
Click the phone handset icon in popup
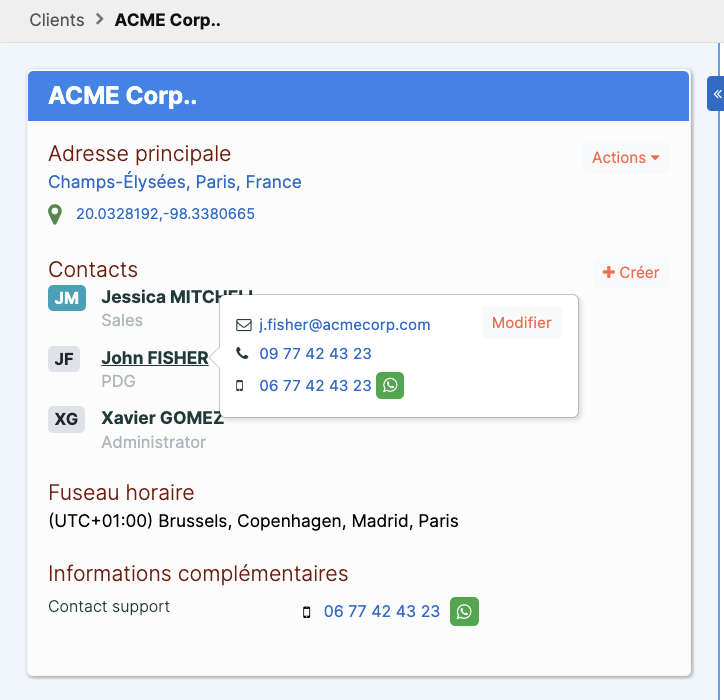pos(242,353)
